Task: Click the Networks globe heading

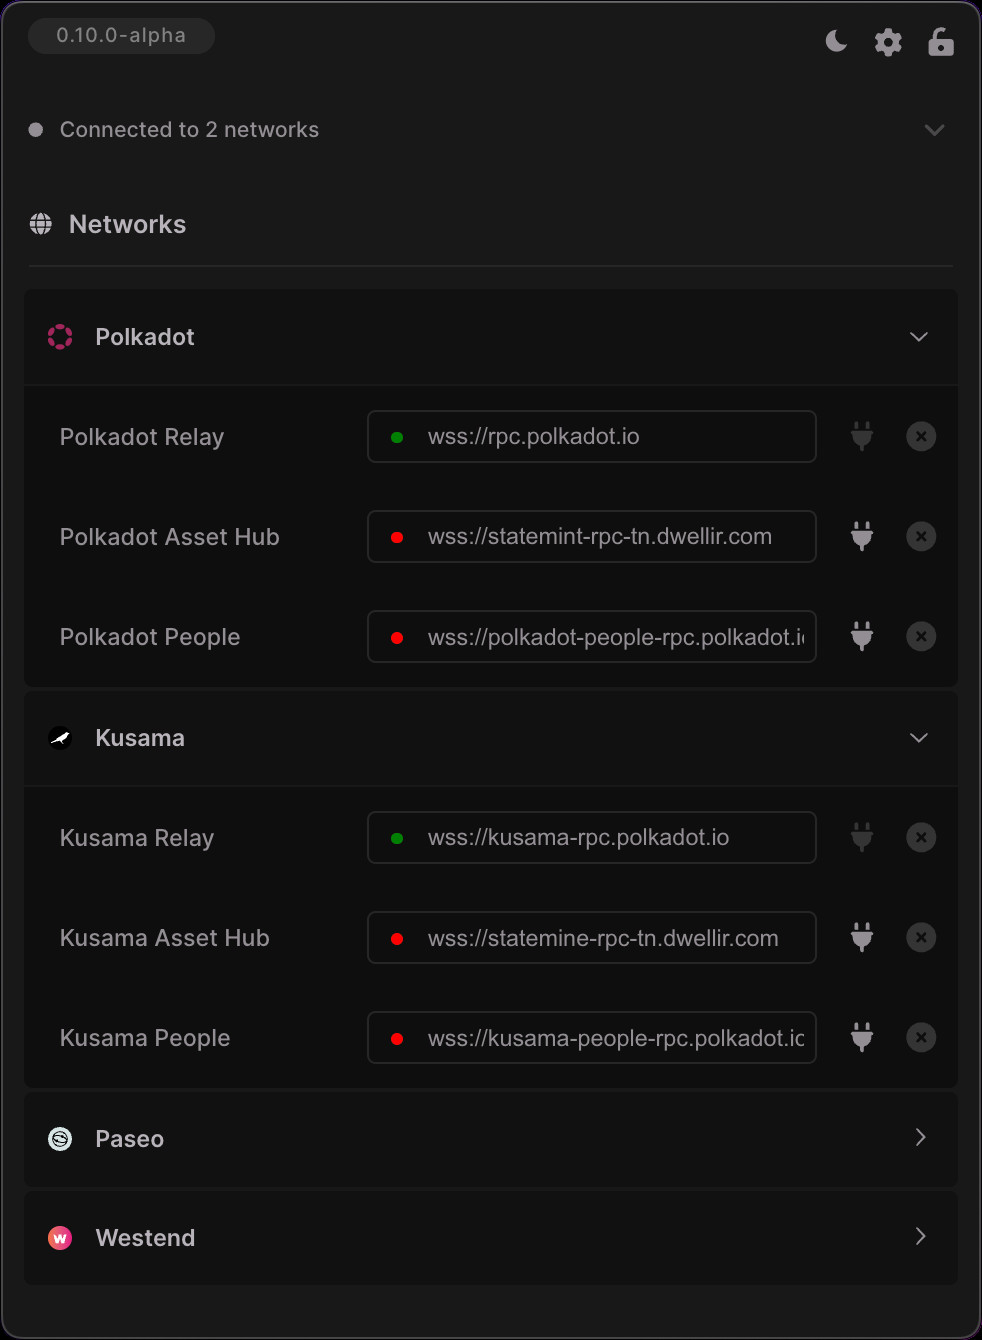Action: [108, 224]
